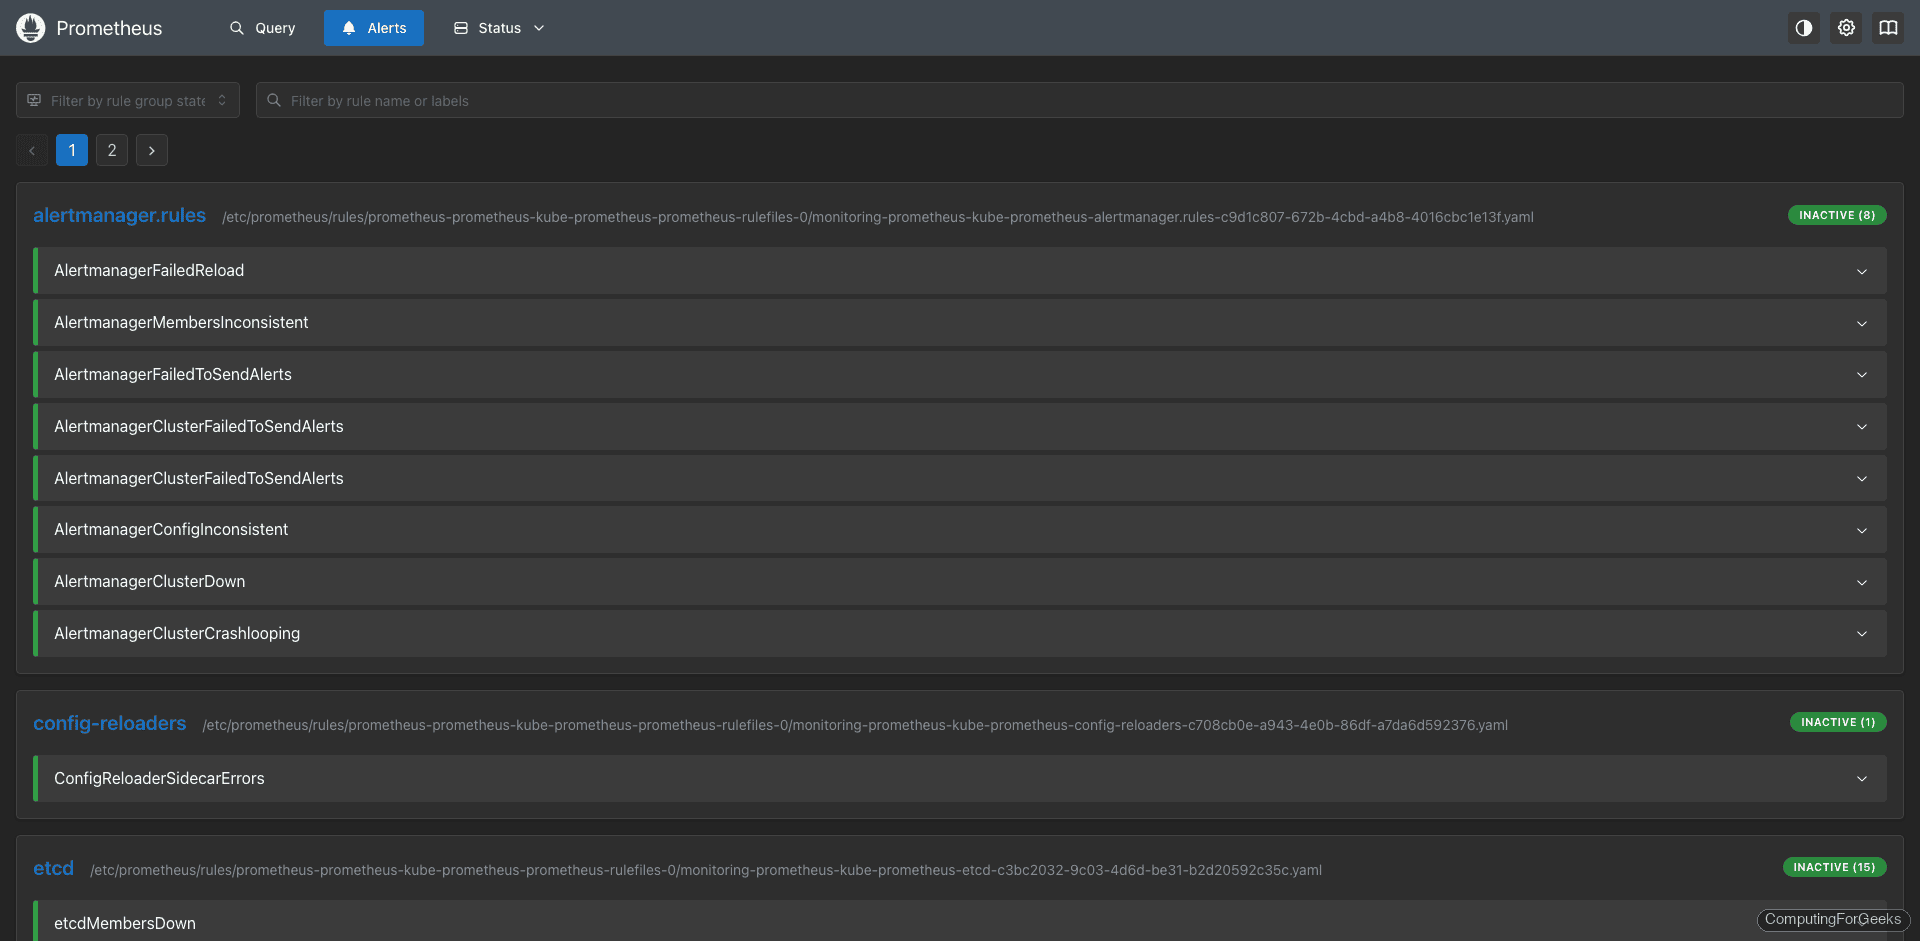Go to next page with the arrow icon
The height and width of the screenshot is (941, 1920).
coord(151,150)
